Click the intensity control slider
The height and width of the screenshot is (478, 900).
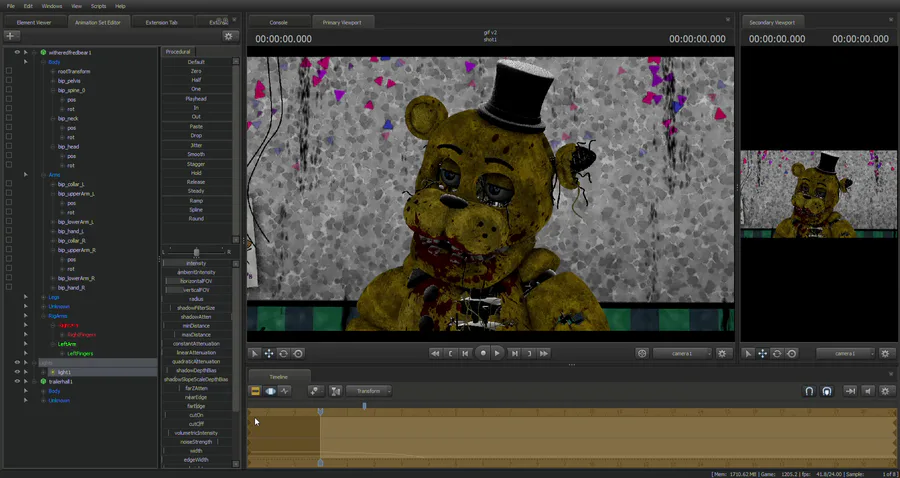(196, 263)
